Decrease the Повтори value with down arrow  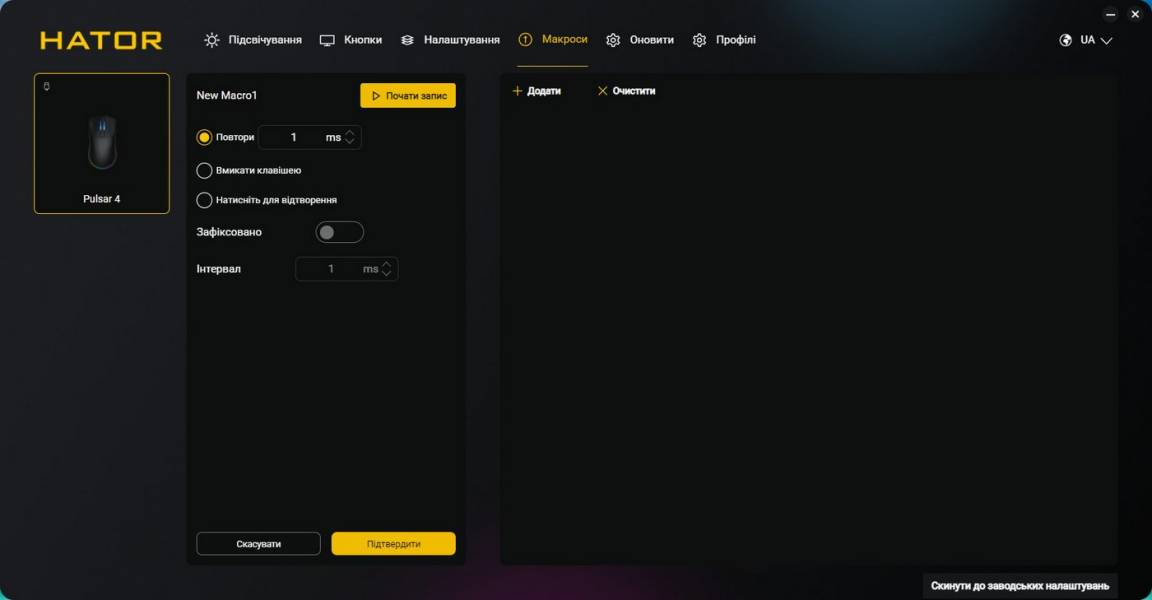point(350,141)
